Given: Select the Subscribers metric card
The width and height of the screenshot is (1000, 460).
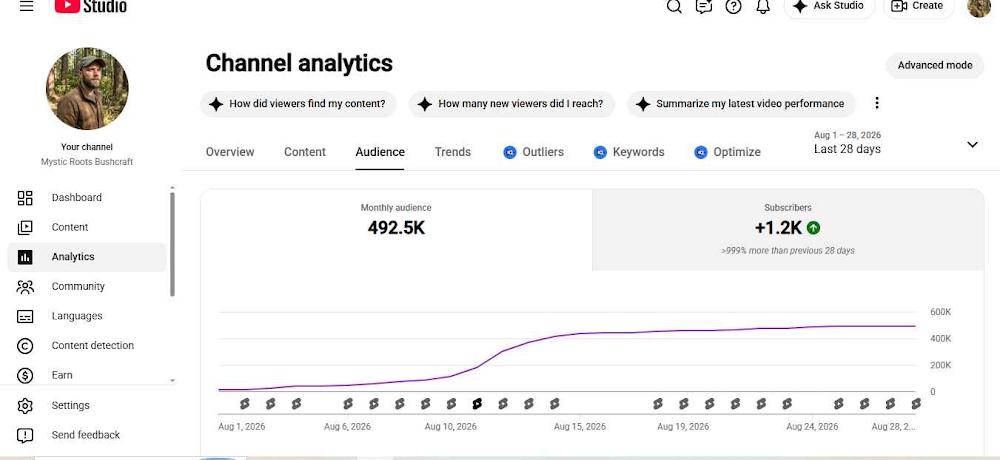Looking at the screenshot, I should [x=788, y=230].
